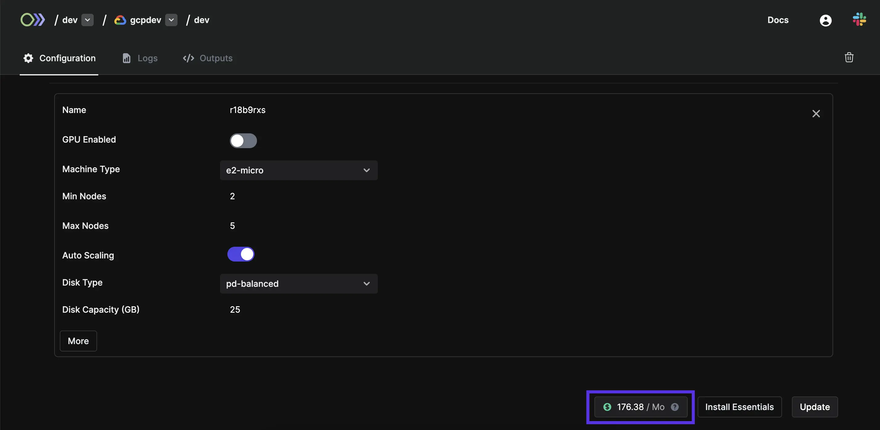Click the help question mark by cost

675,407
